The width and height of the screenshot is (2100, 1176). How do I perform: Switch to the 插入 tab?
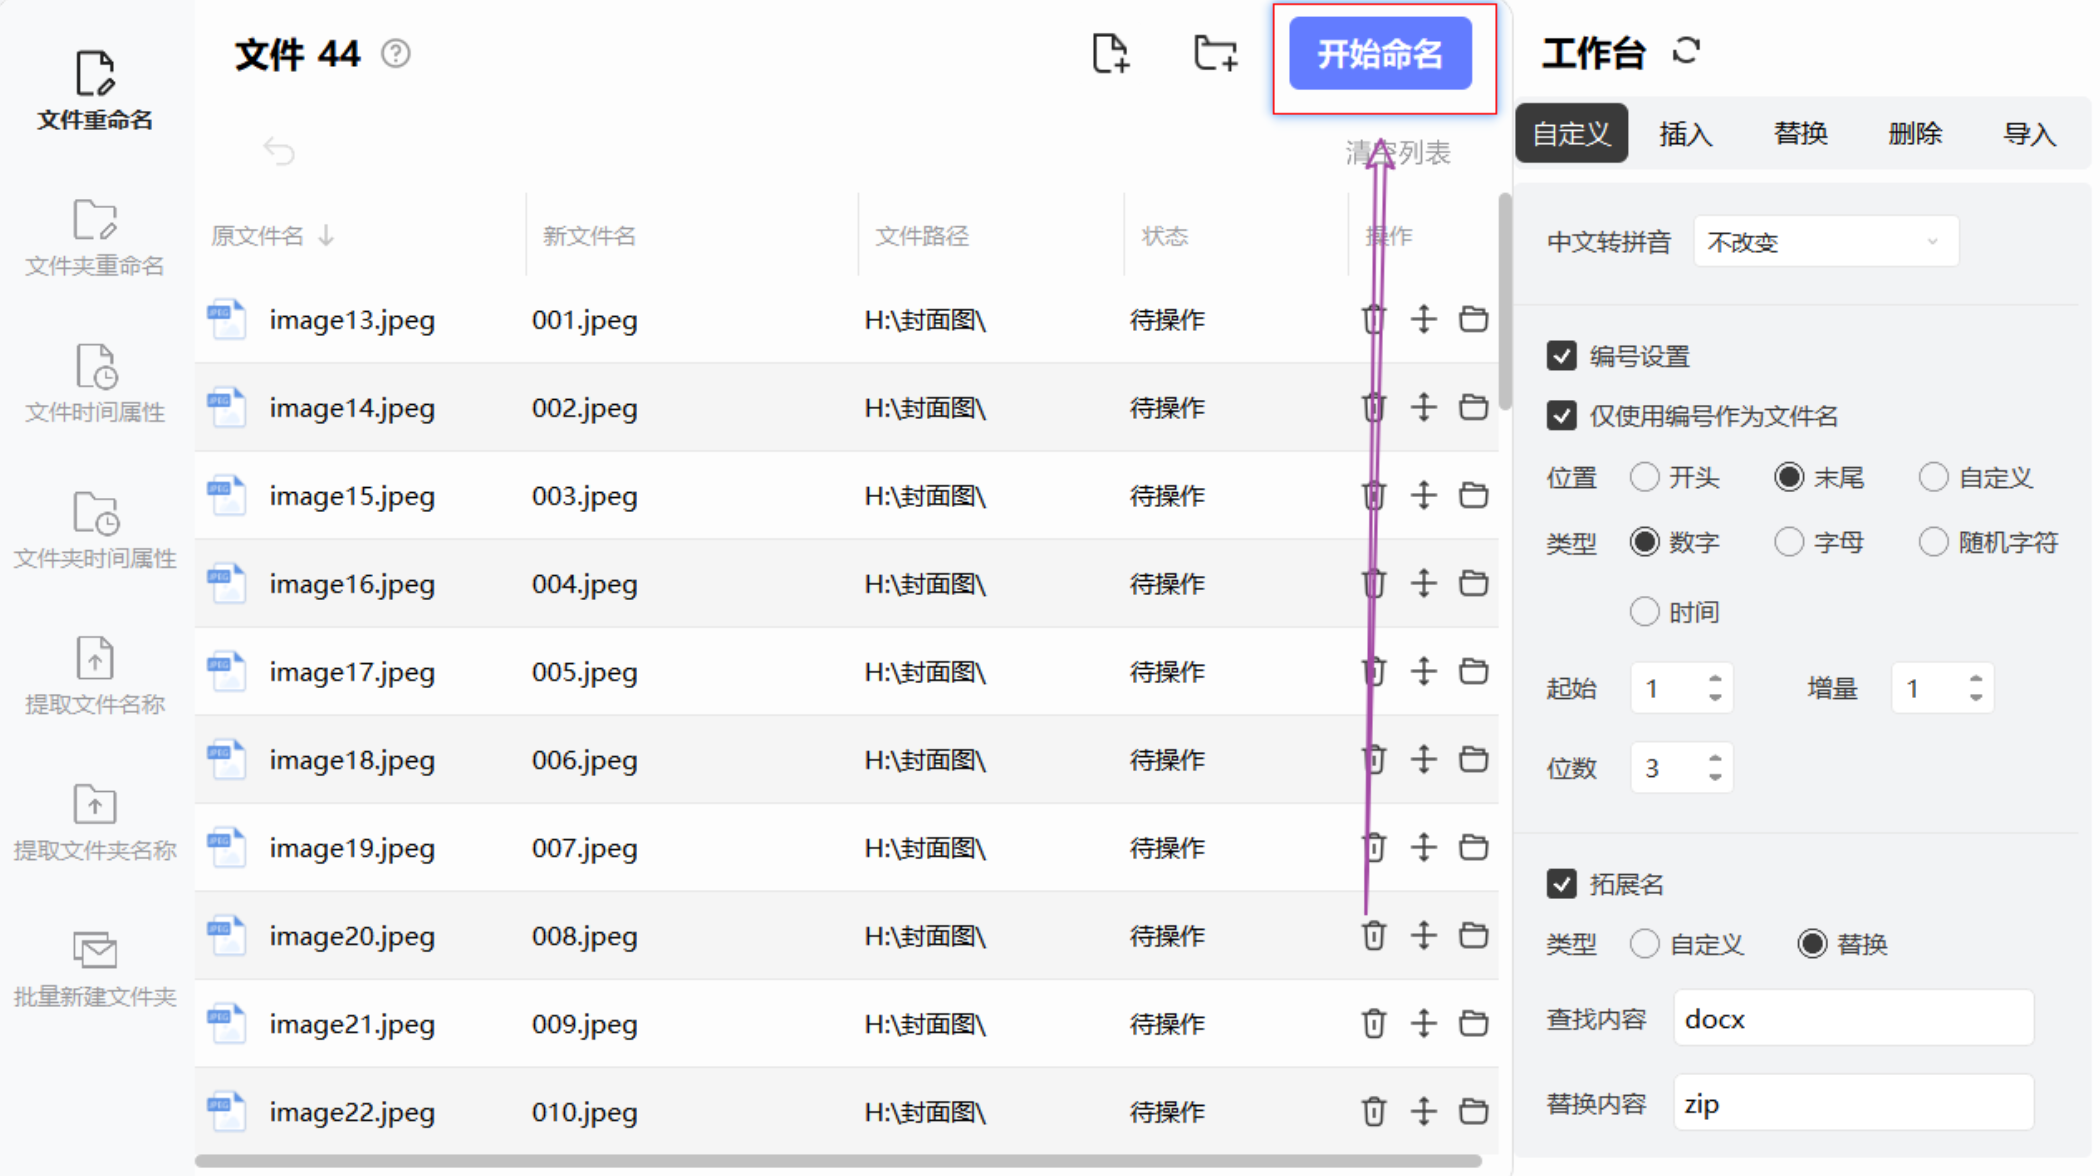(1686, 133)
